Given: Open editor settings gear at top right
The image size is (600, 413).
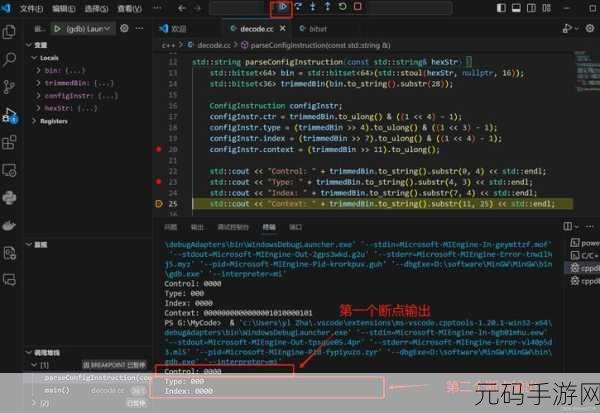Looking at the screenshot, I should tap(590, 28).
